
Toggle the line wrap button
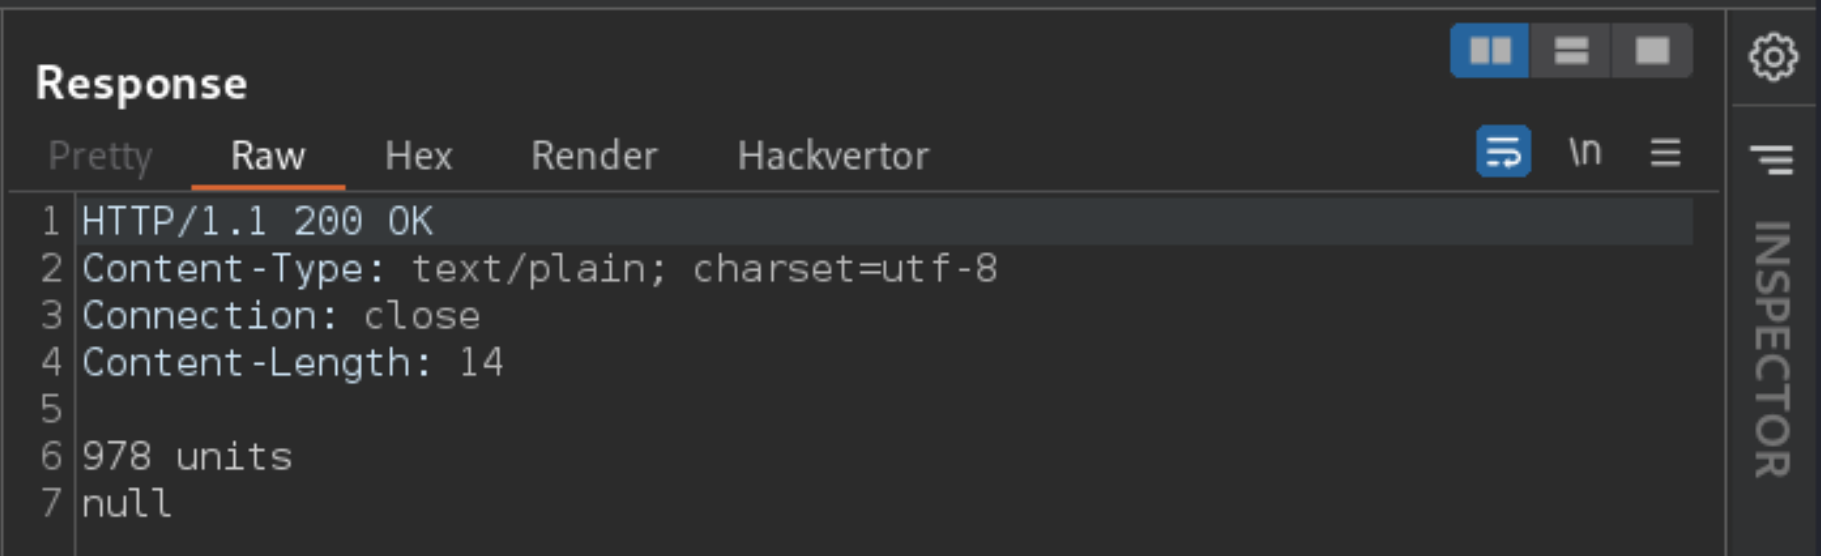[1503, 152]
